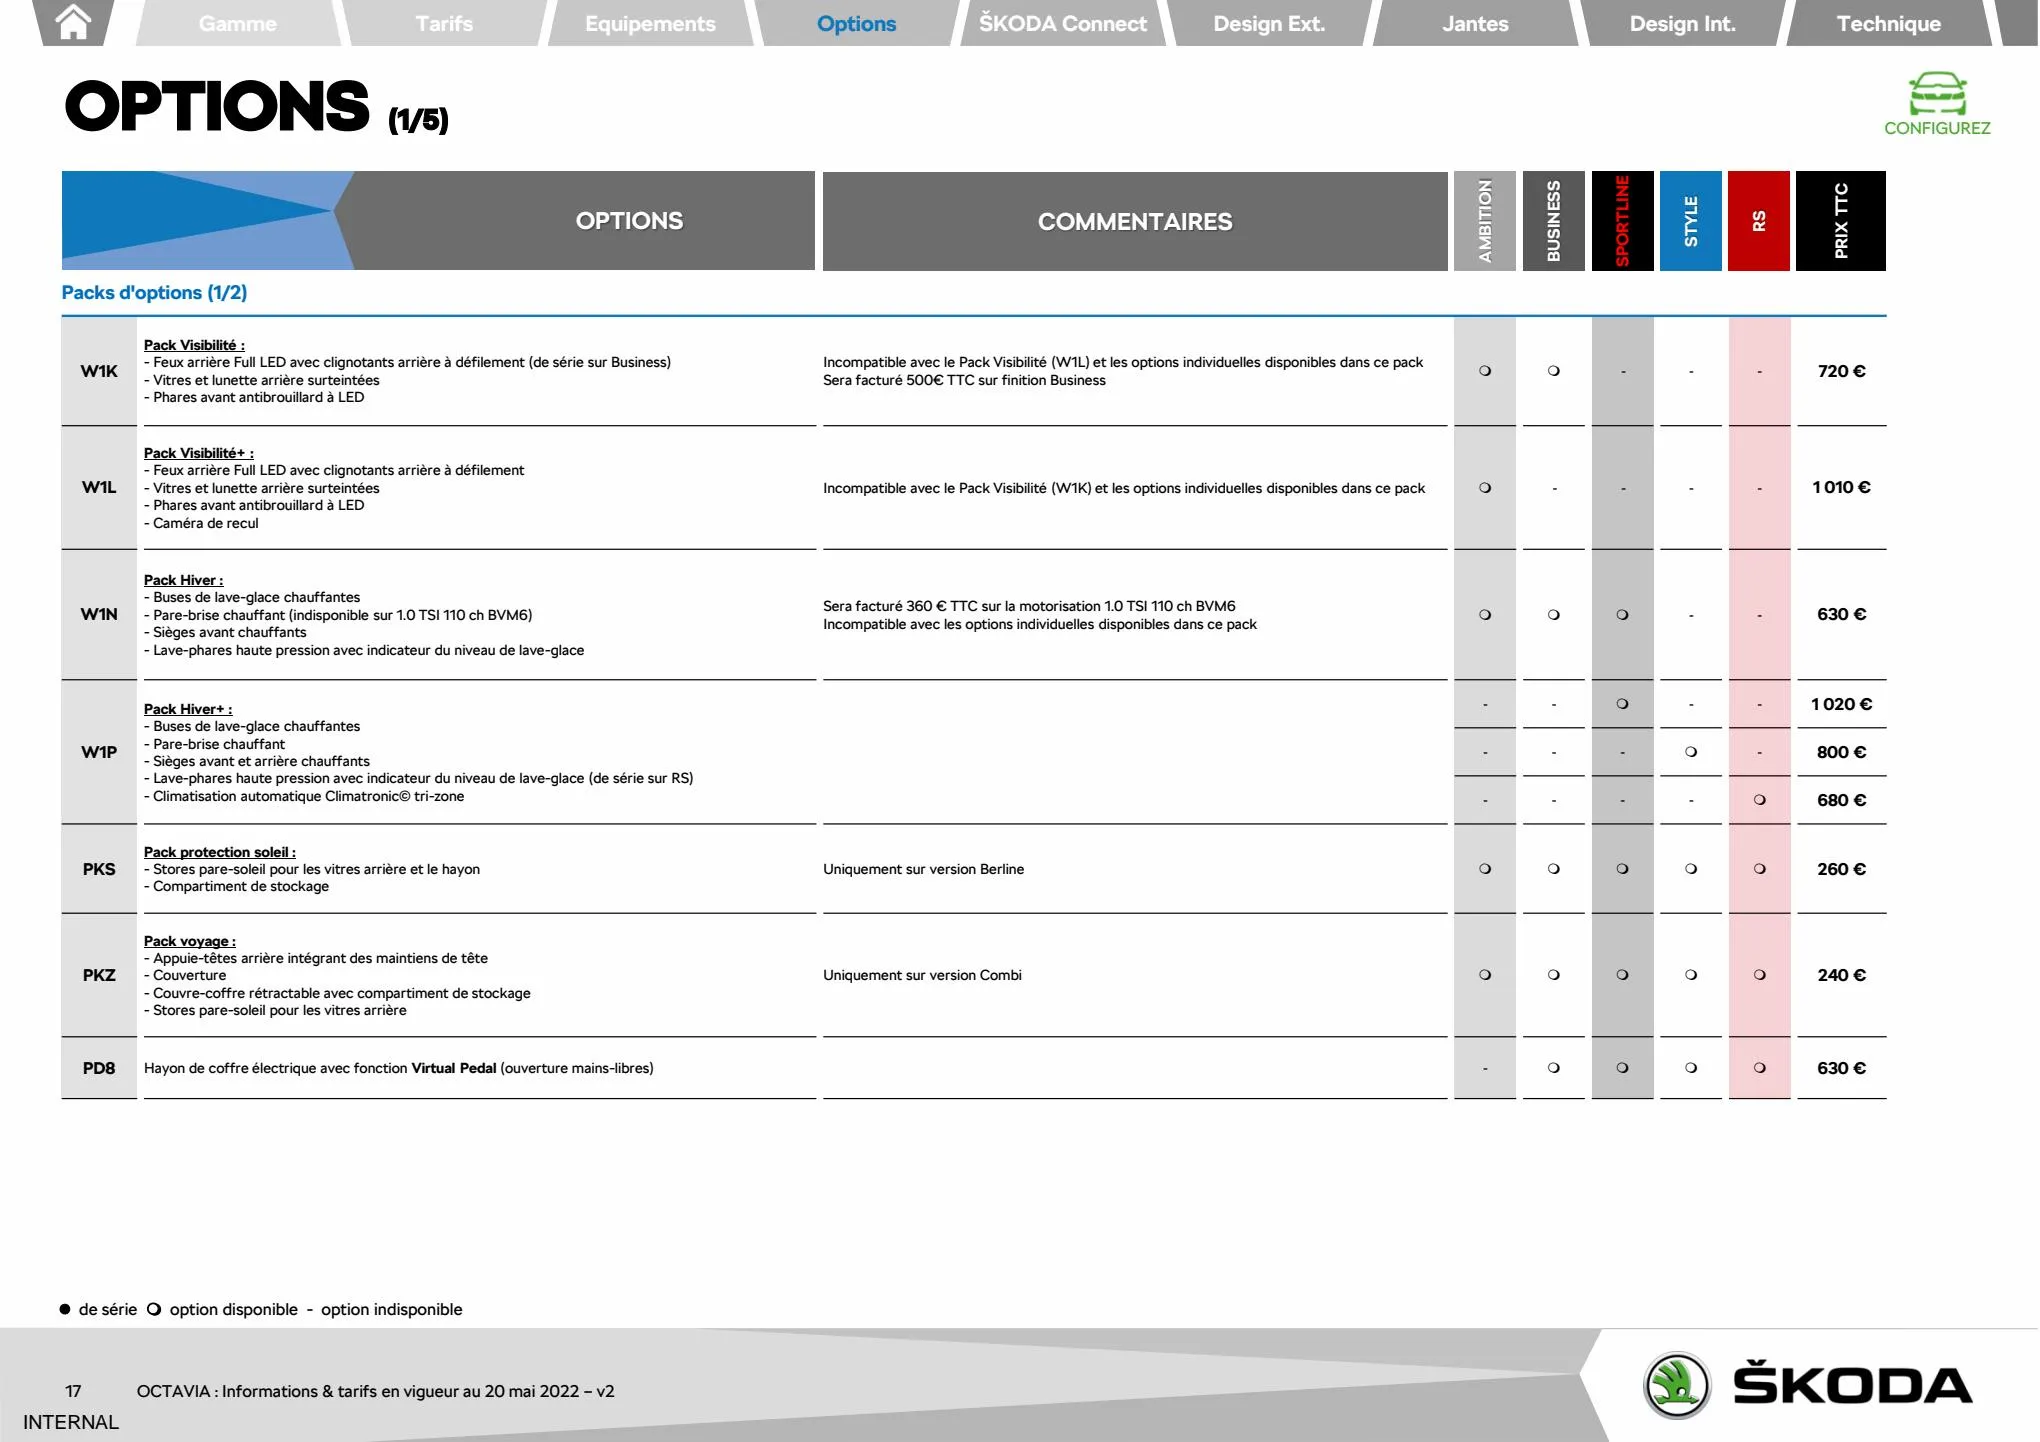
Task: Click the Pack protection soleil title
Action: (x=220, y=852)
